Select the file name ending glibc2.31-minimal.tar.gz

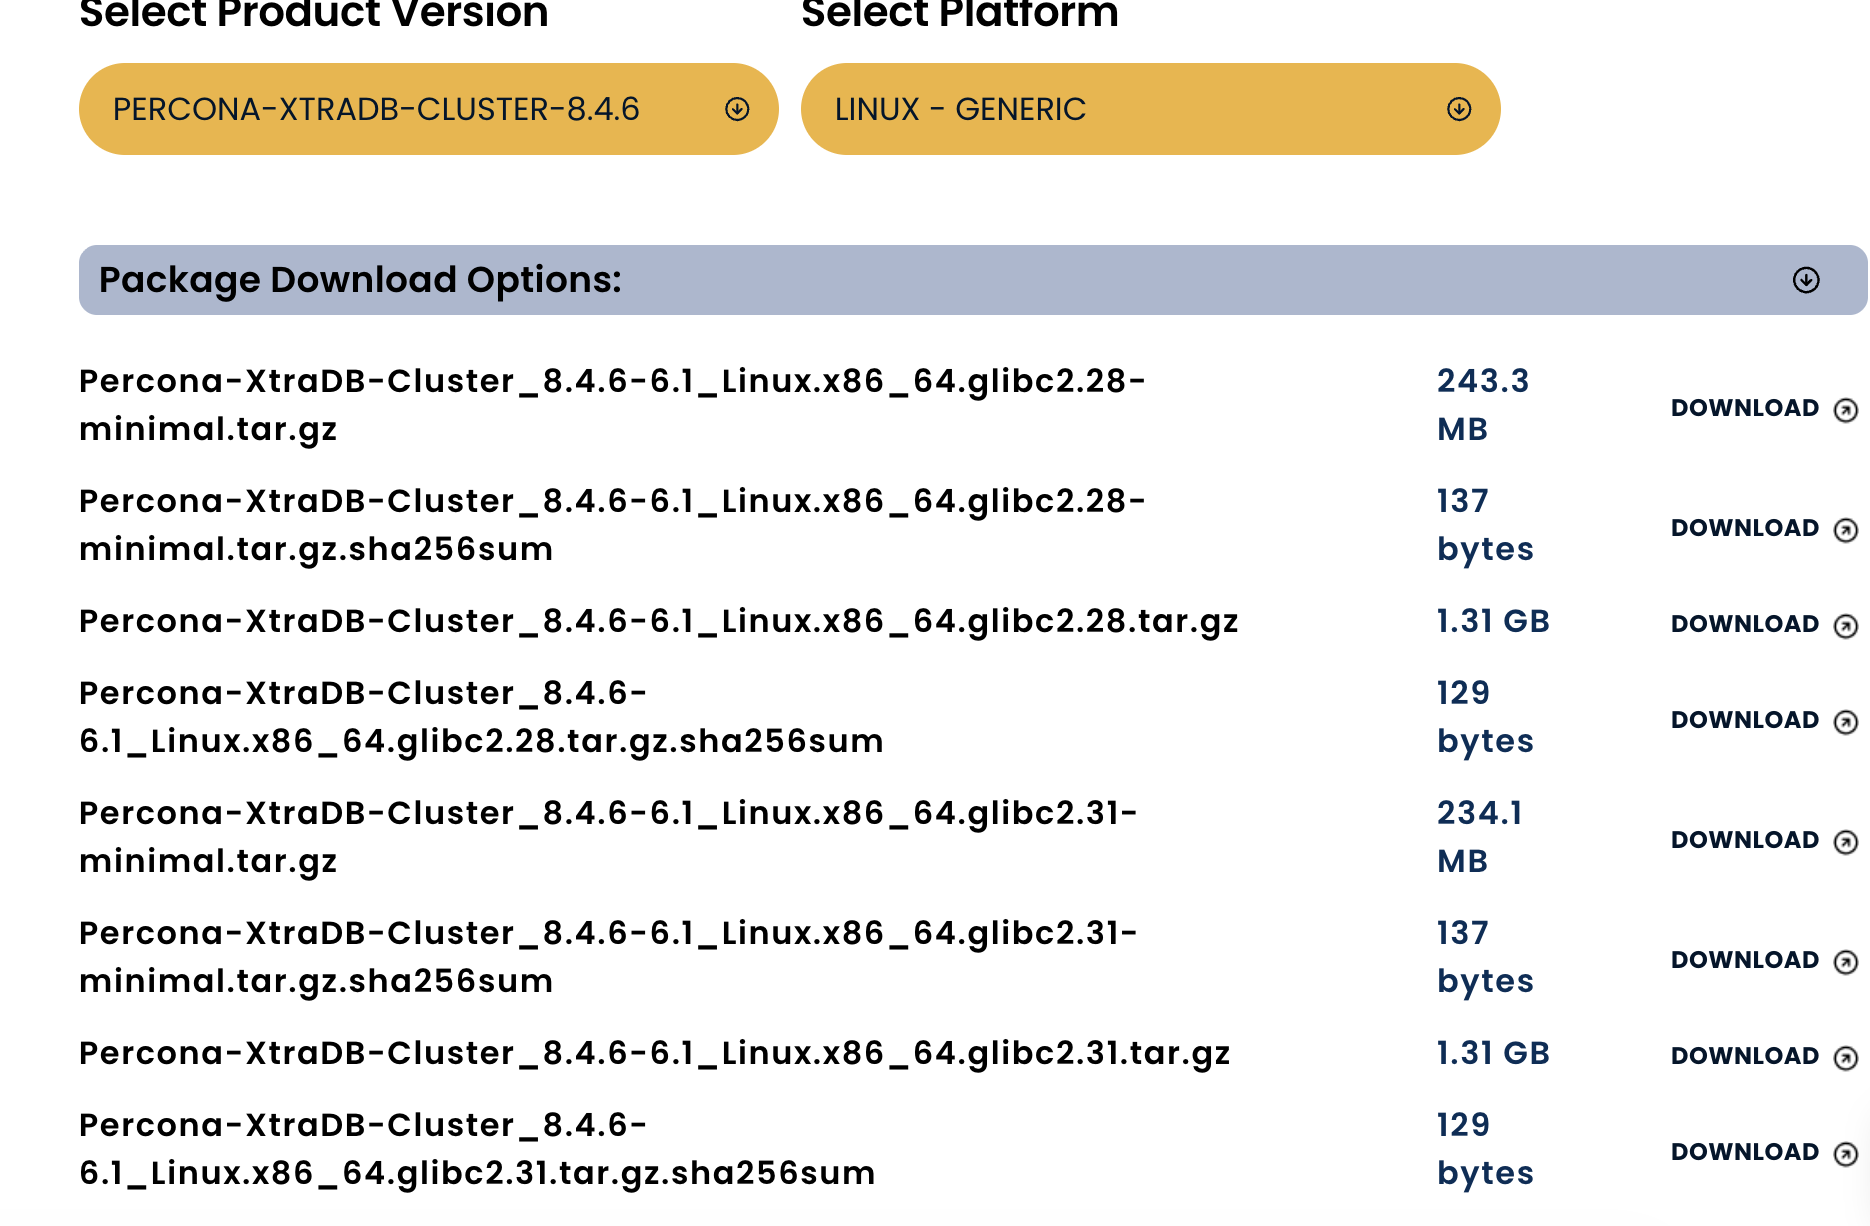pyautogui.click(x=608, y=837)
